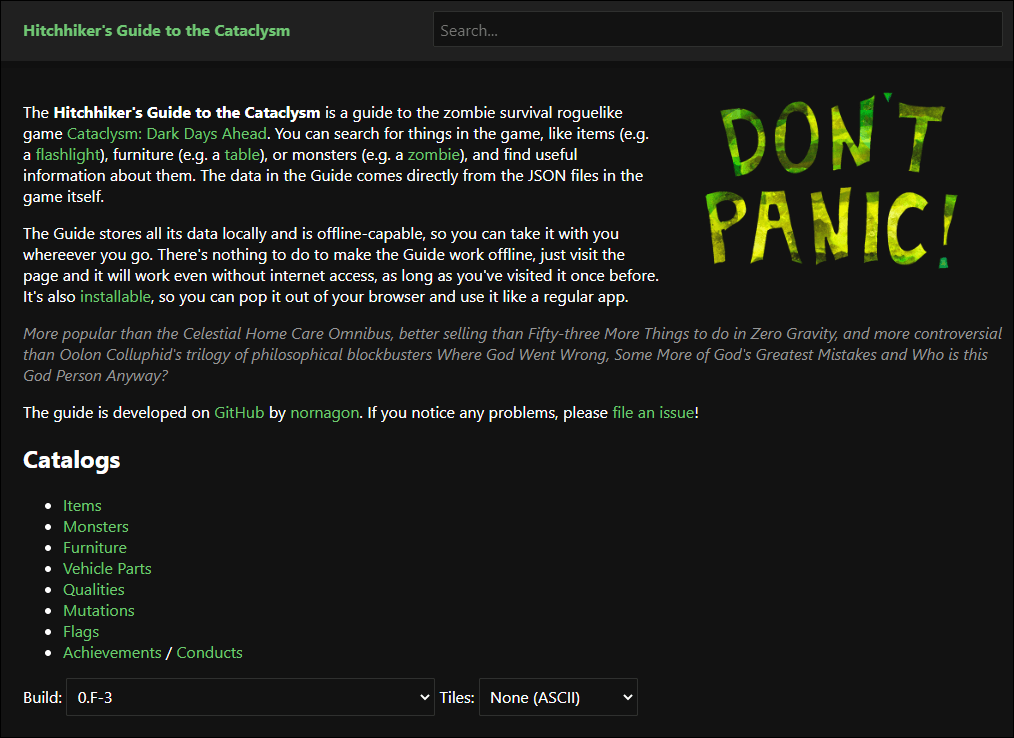This screenshot has height=738, width=1014.
Task: View the Qualities catalog
Action: 94,590
